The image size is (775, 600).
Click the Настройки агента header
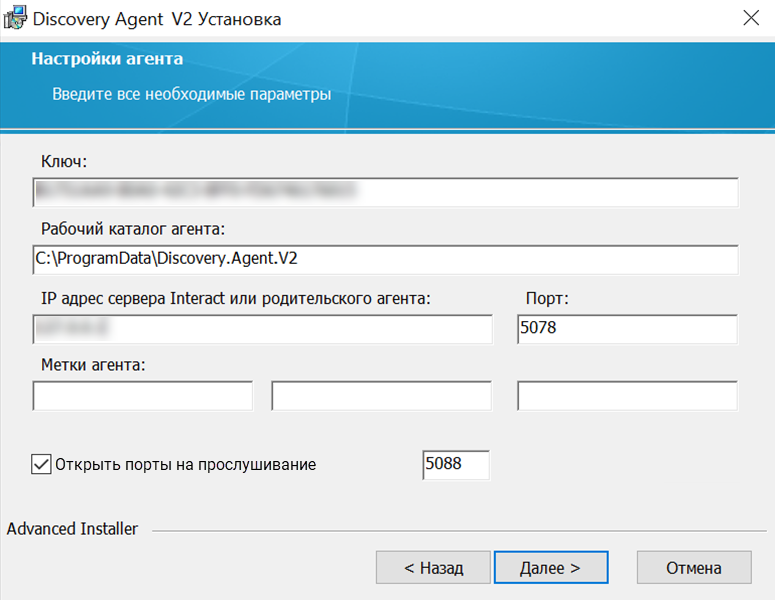click(107, 59)
